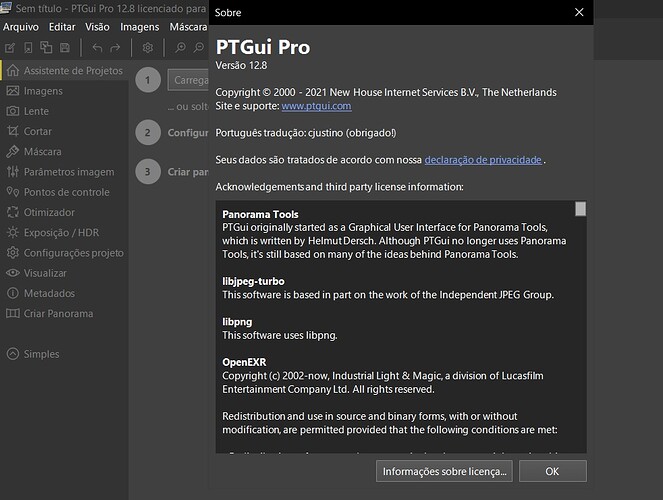Screen dimensions: 663x500
Task: Click the PTGui Pro dialog title heading
Action: pyautogui.click(x=263, y=47)
